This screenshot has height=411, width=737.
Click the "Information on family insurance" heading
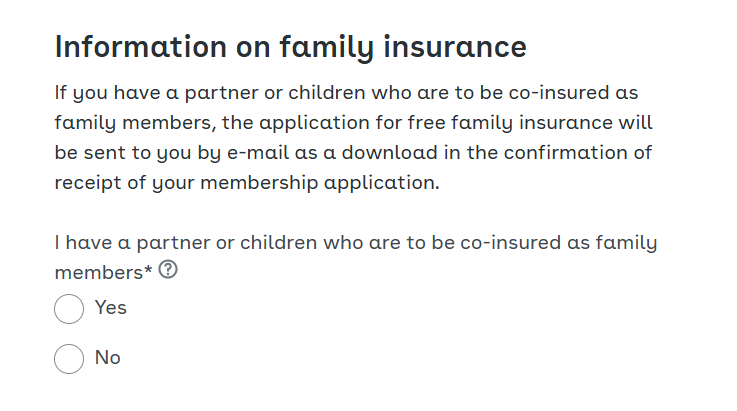pos(290,47)
